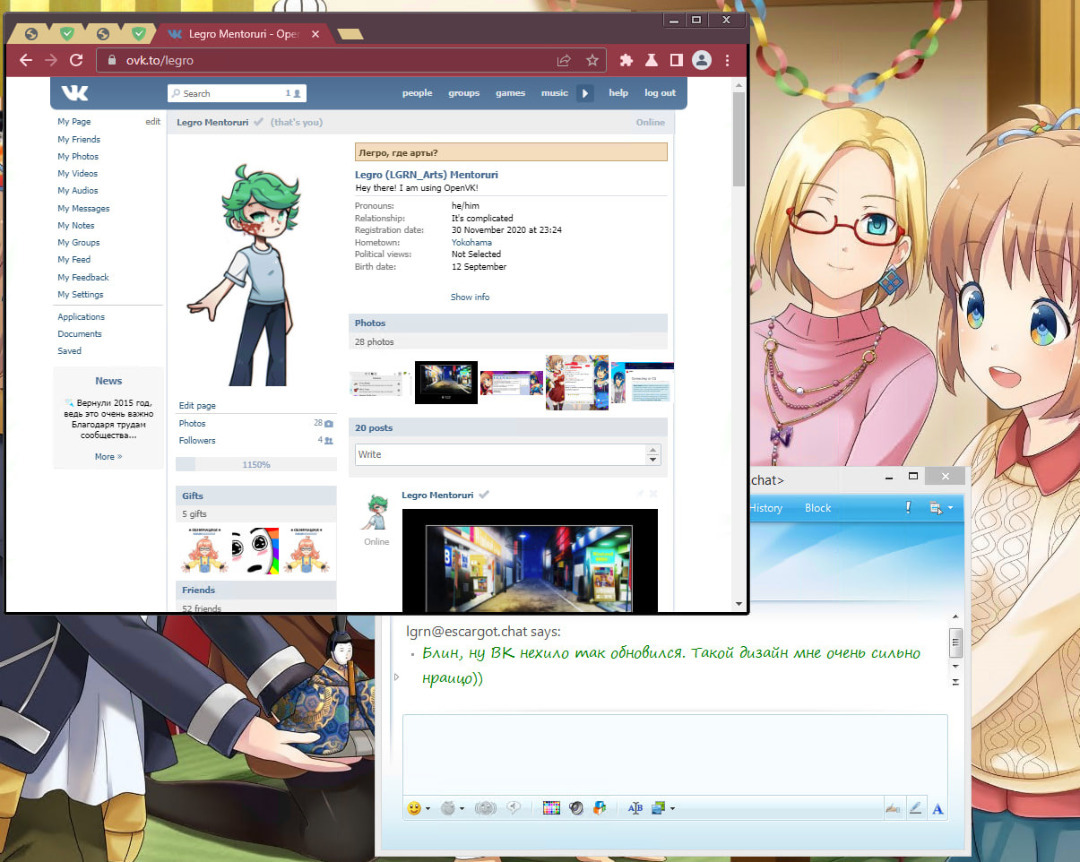This screenshot has height=862, width=1080.
Task: Click the 'Write' post input field
Action: (500, 454)
